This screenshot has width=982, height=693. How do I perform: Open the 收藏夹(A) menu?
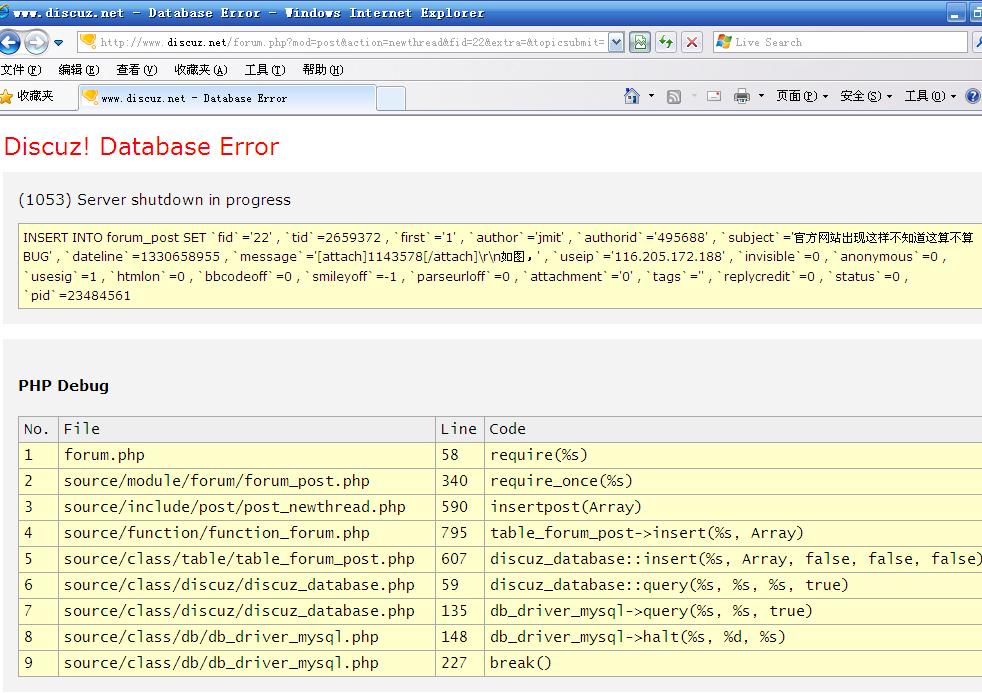coord(200,69)
